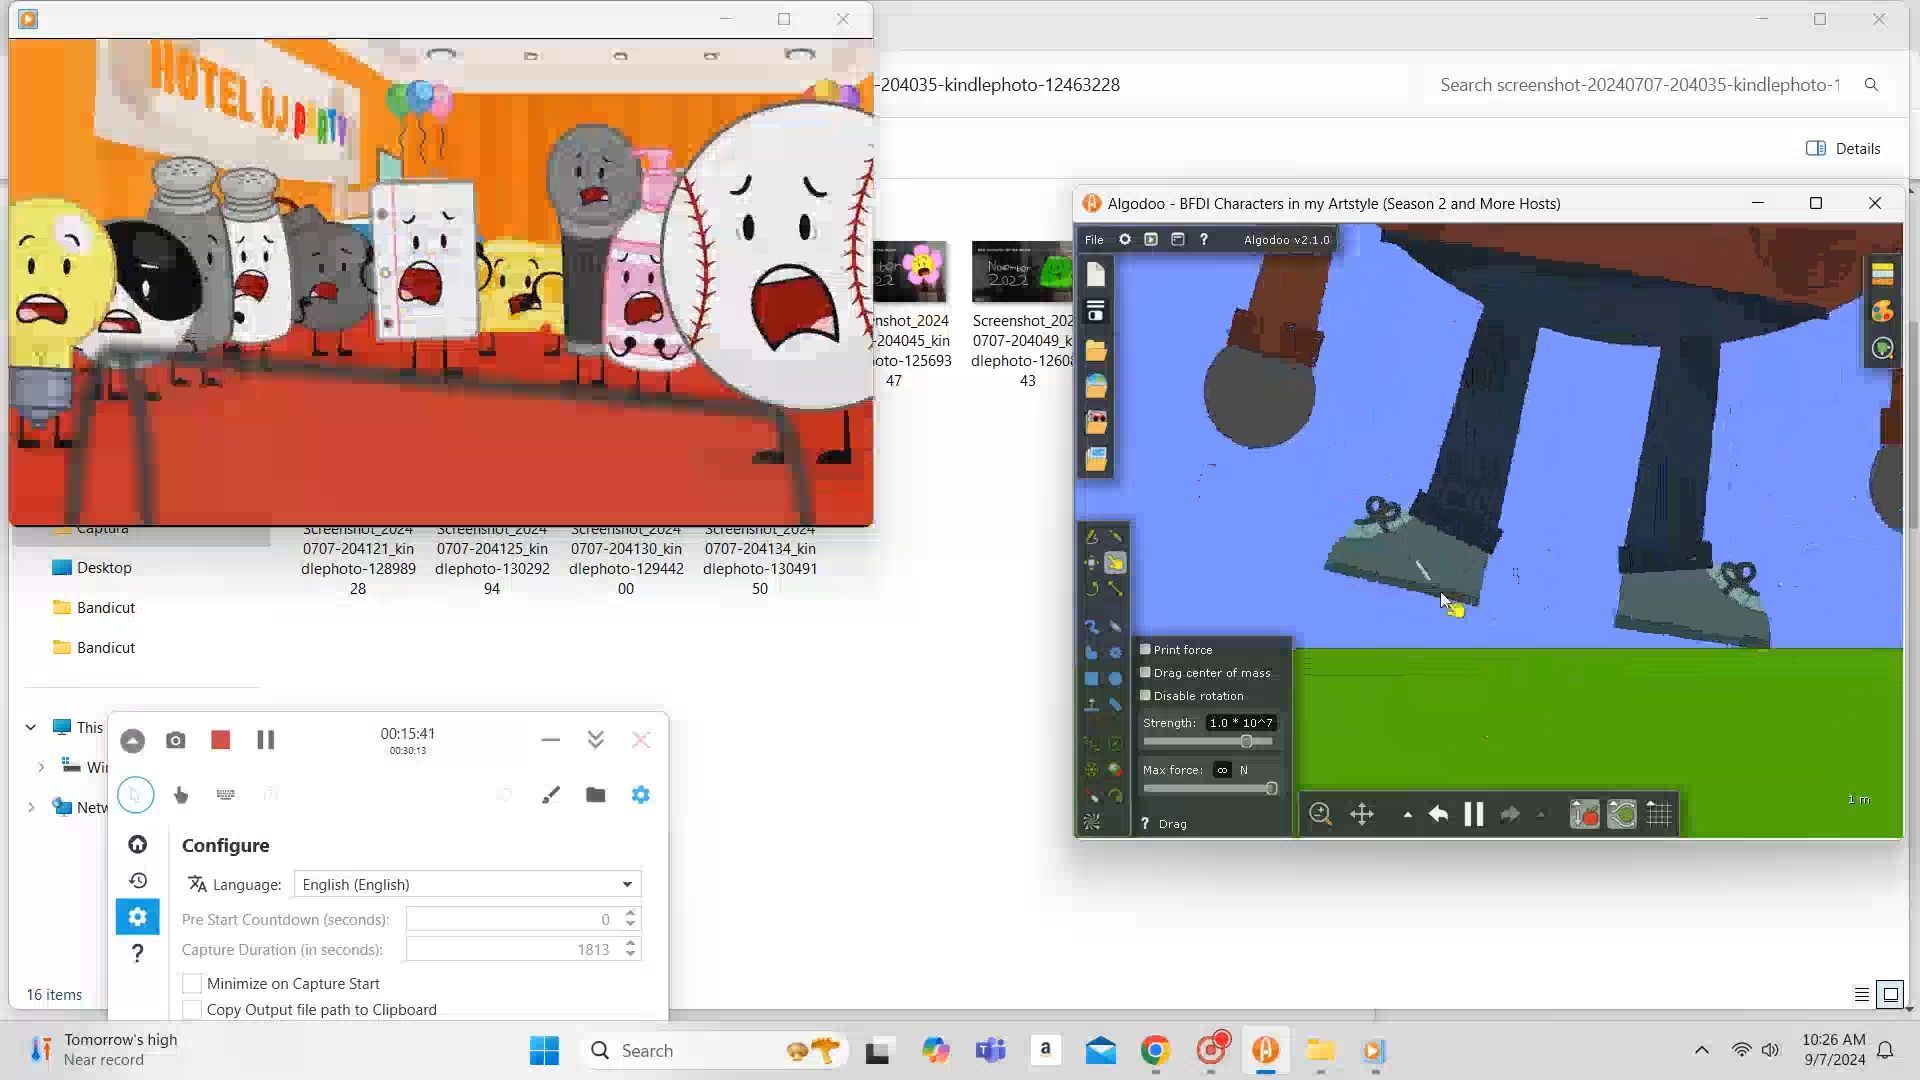Click Algodoo zoom tool
Viewport: 1920px width, 1080px height.
(x=1320, y=814)
